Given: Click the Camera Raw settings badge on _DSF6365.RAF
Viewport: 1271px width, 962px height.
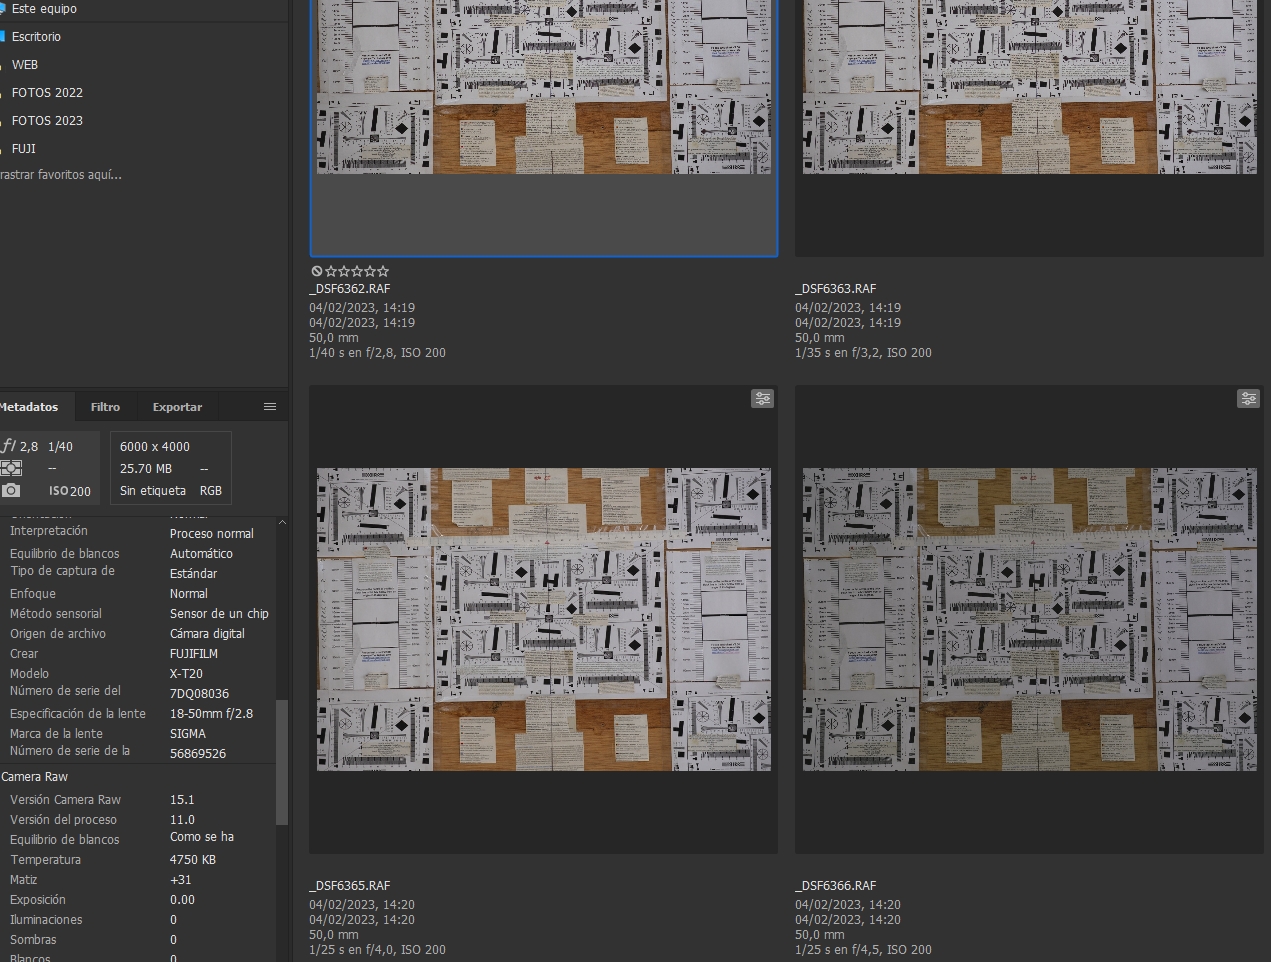Looking at the screenshot, I should [x=763, y=399].
